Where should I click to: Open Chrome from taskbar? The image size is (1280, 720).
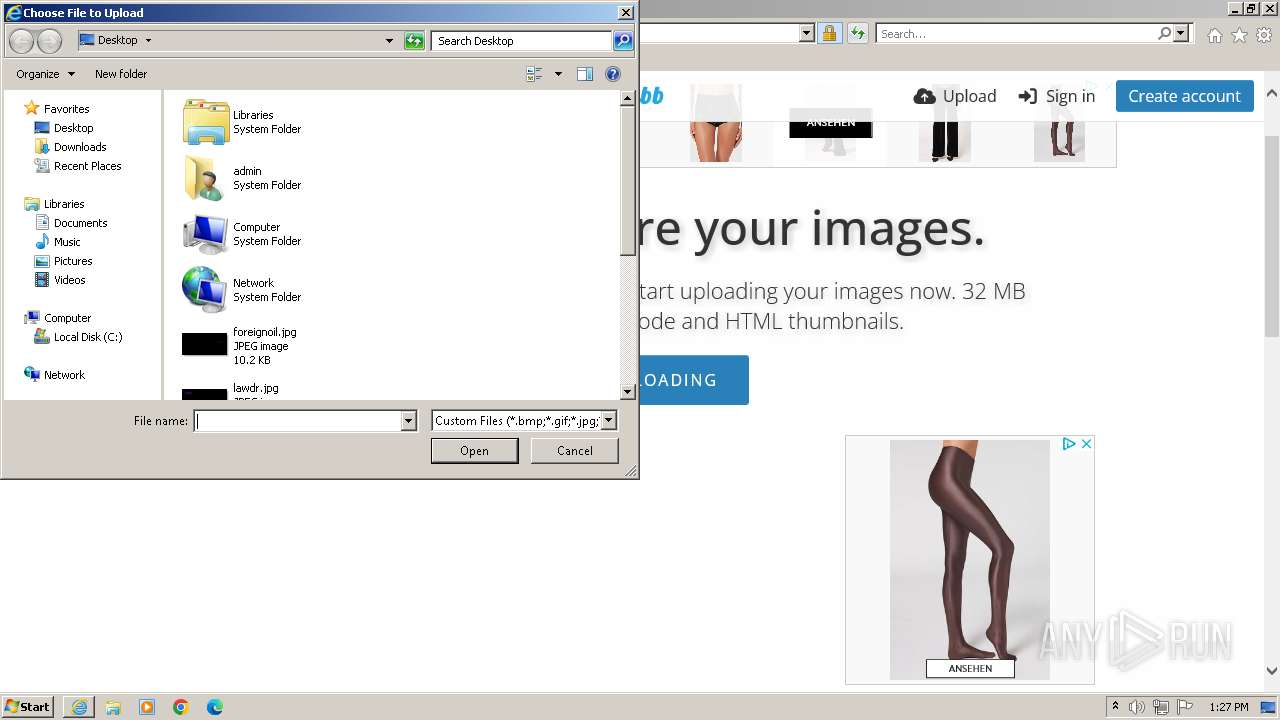180,707
